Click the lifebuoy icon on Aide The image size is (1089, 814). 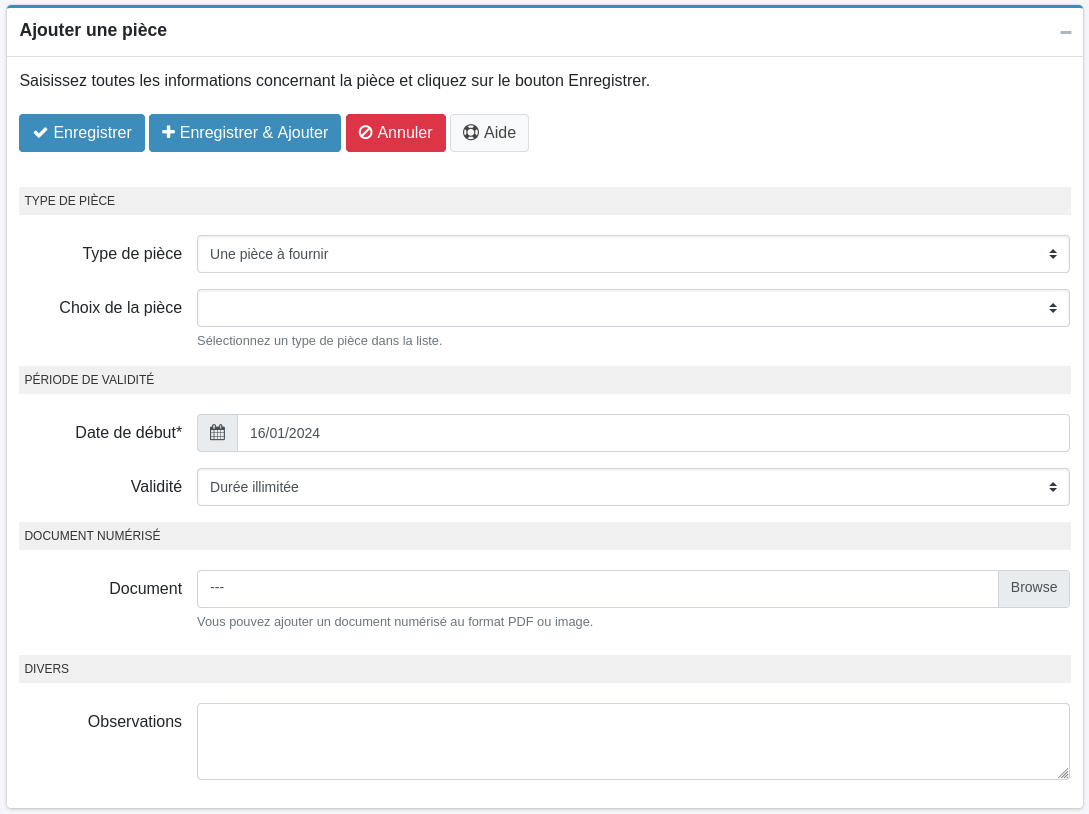click(x=471, y=133)
